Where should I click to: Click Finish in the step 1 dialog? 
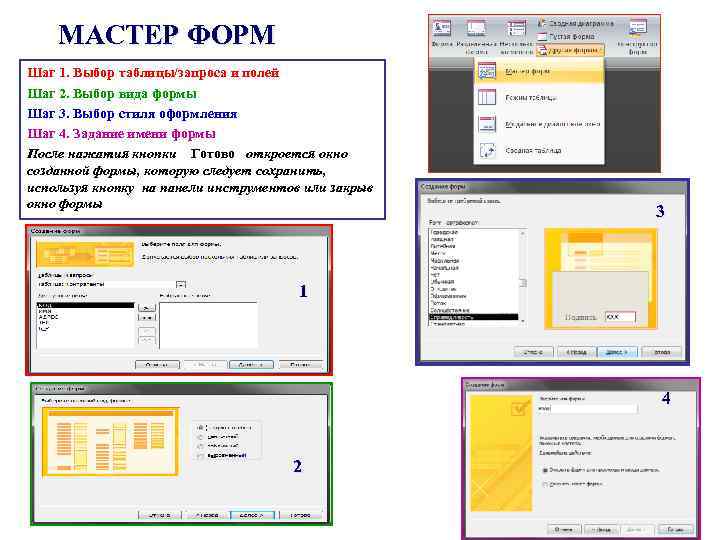point(300,365)
